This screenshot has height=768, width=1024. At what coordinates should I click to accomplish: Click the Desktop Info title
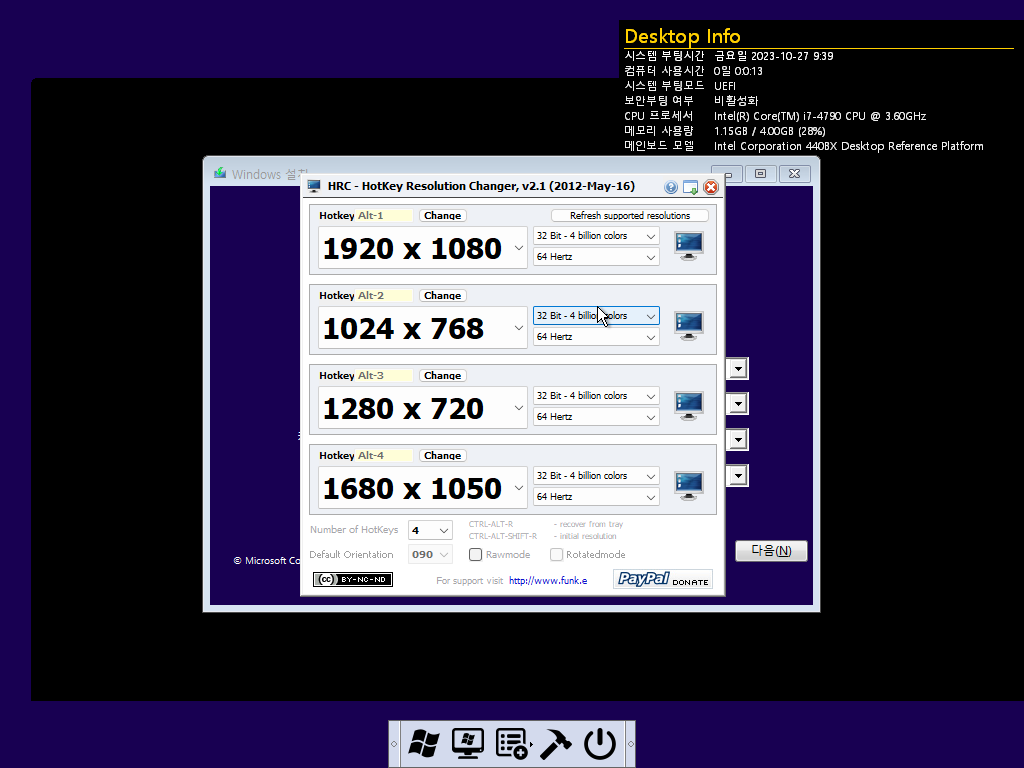click(x=682, y=36)
